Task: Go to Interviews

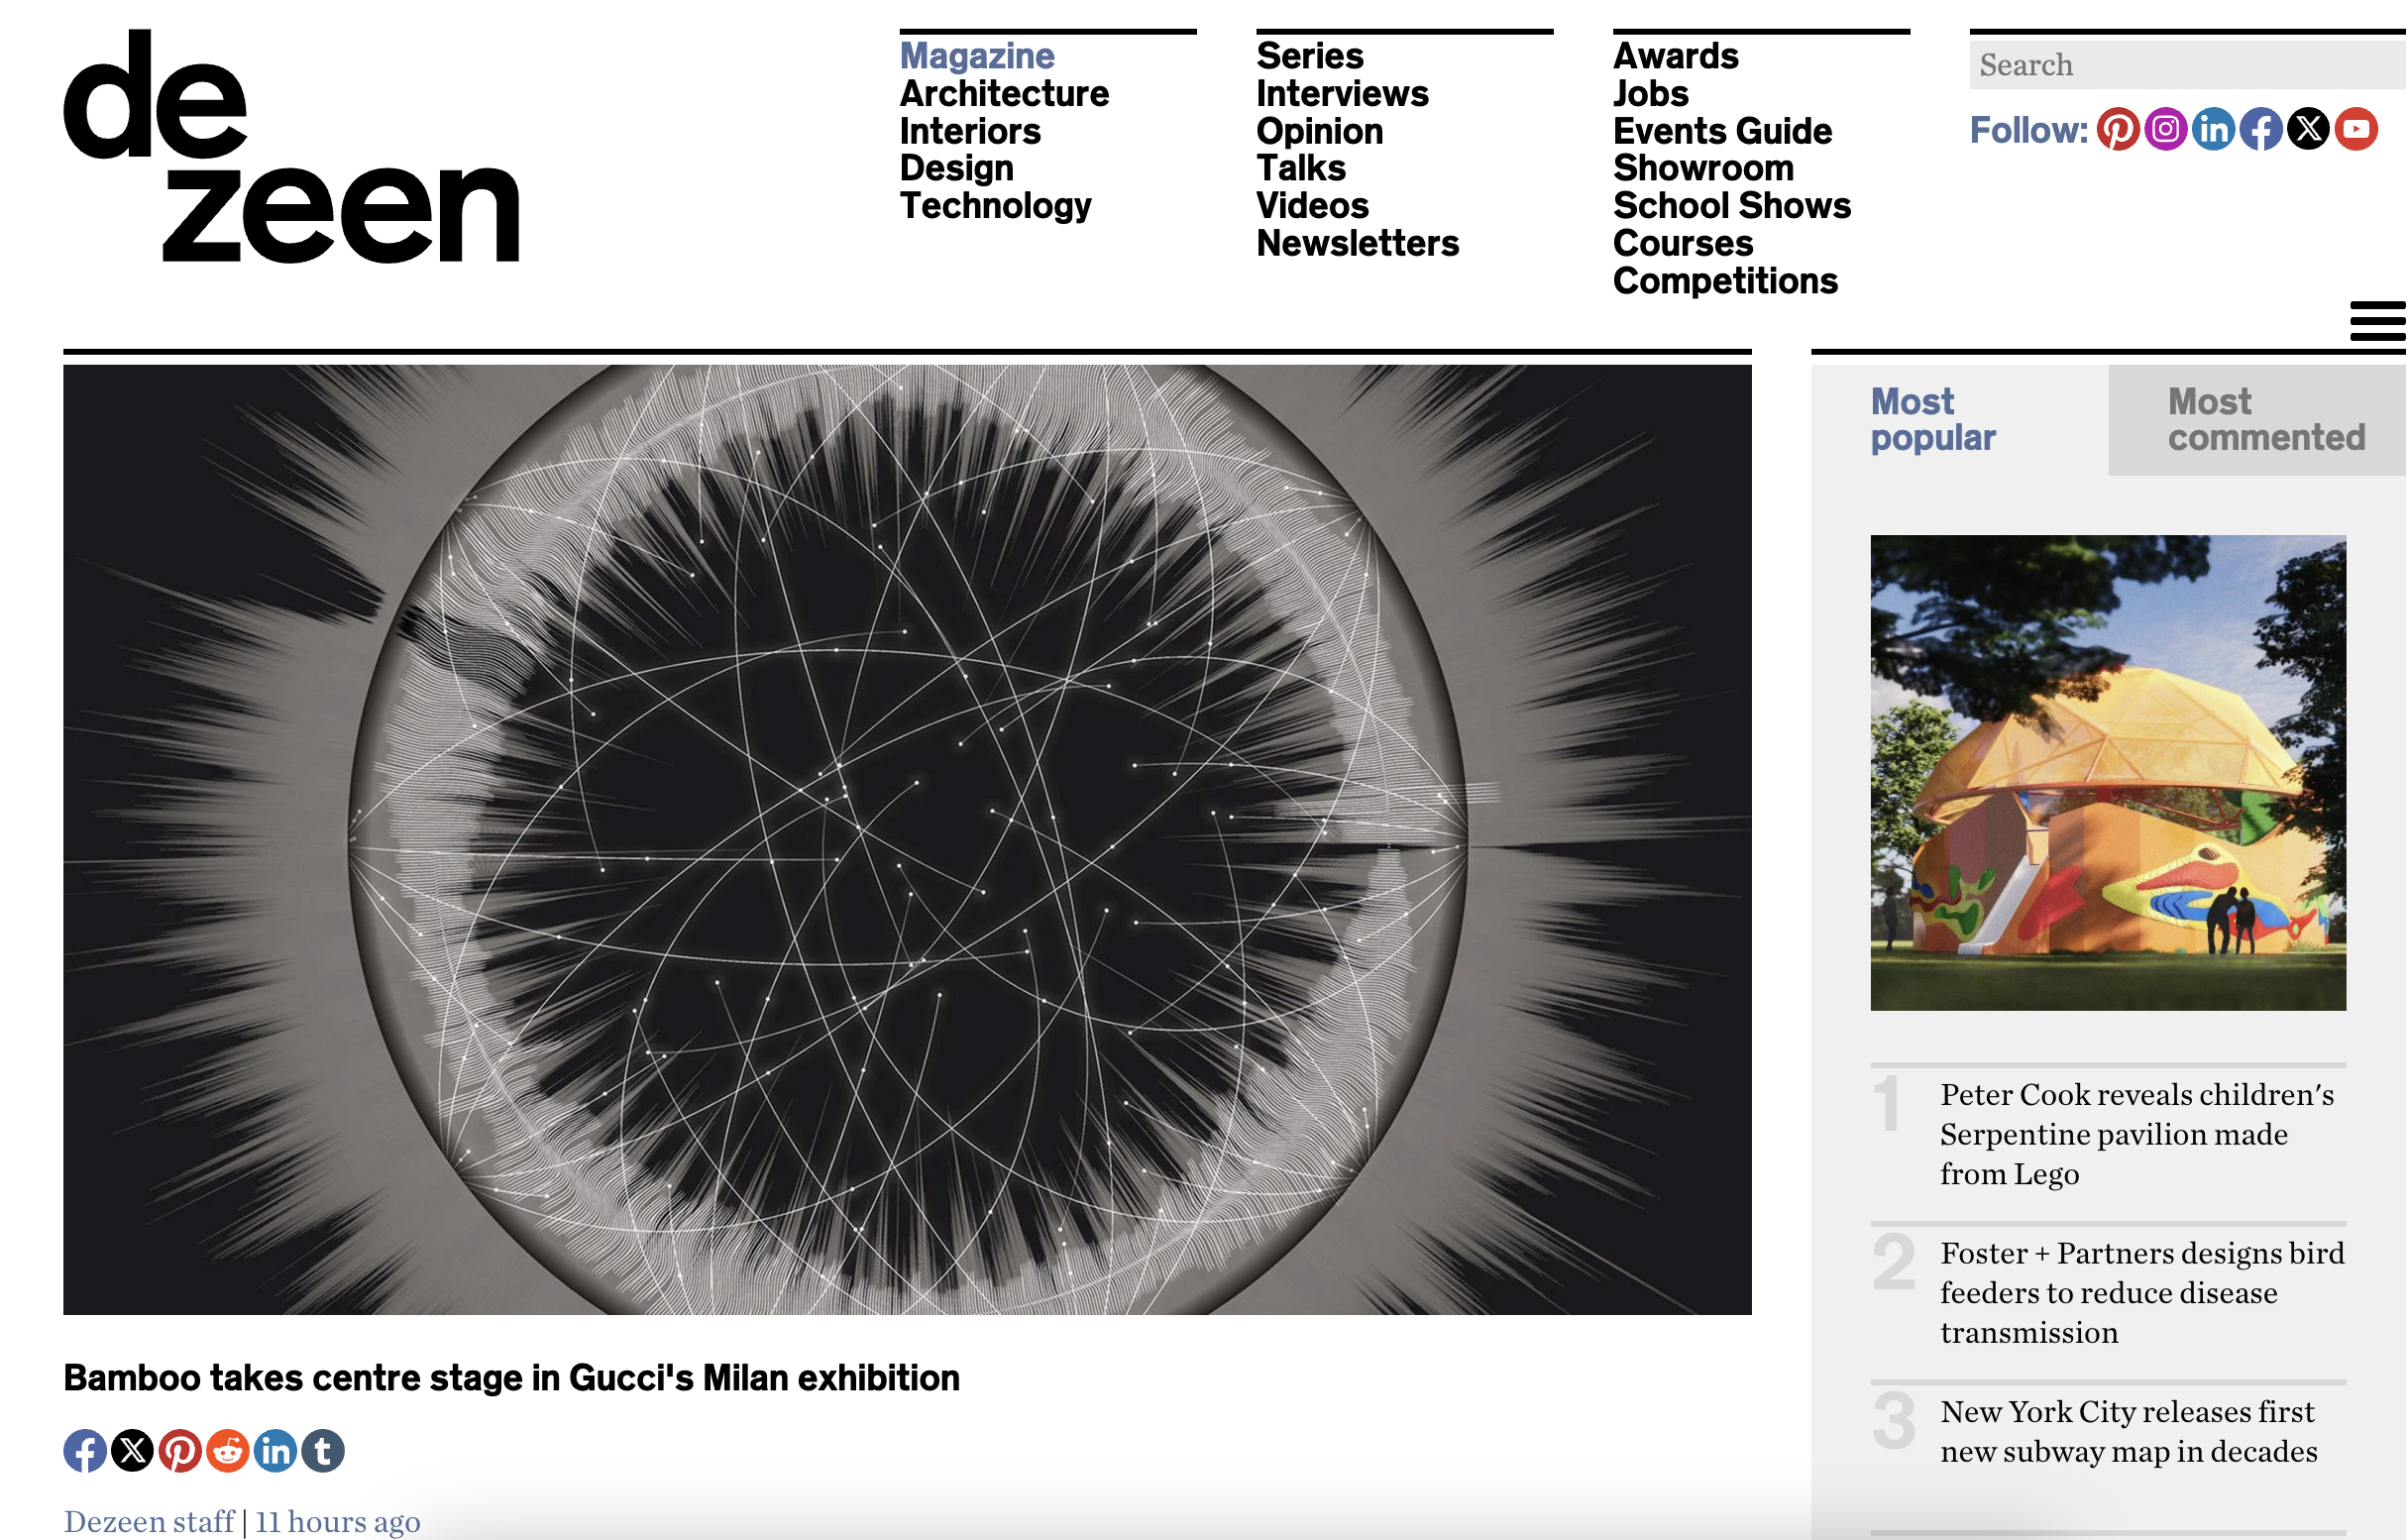Action: coord(1342,94)
